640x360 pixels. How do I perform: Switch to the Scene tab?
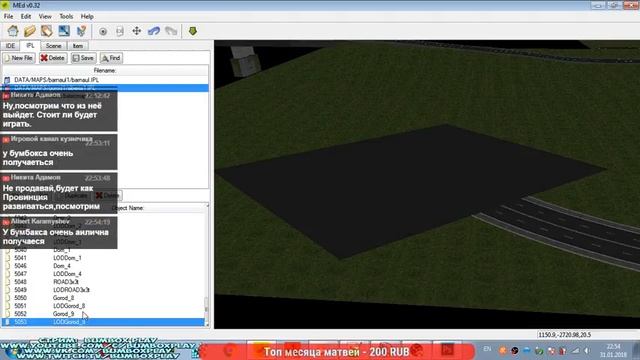pos(53,46)
